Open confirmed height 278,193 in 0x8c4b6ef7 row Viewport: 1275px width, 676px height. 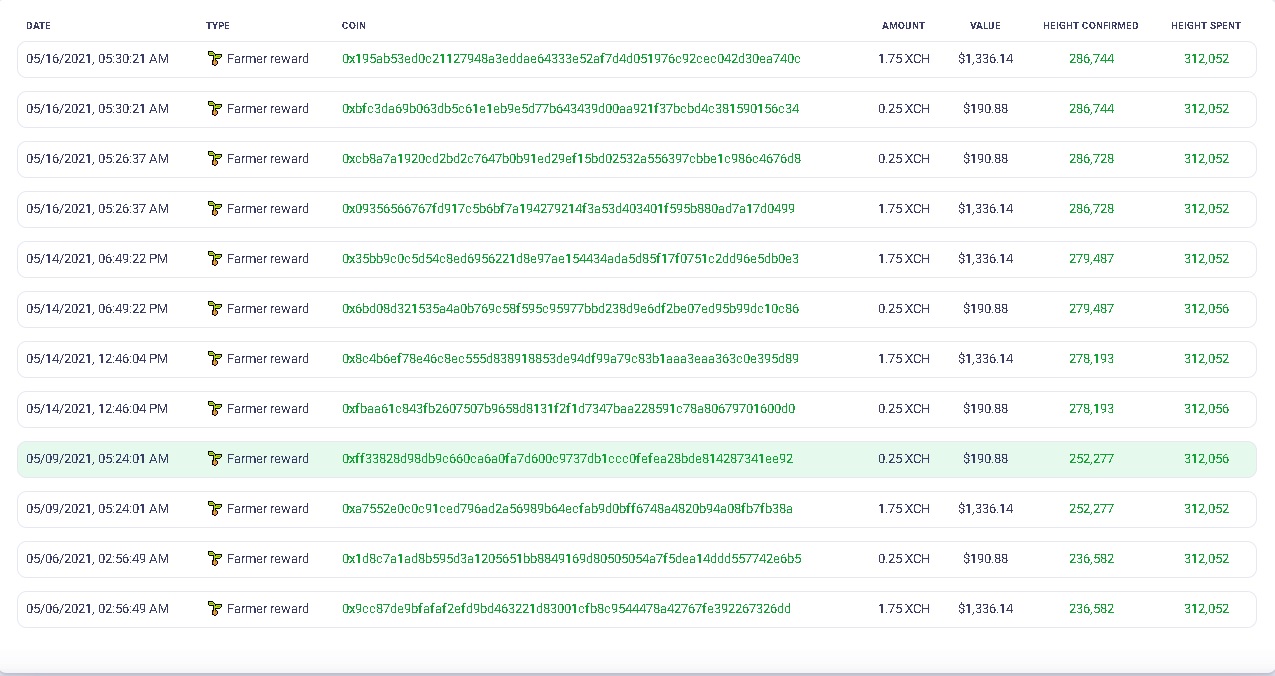click(x=1091, y=359)
